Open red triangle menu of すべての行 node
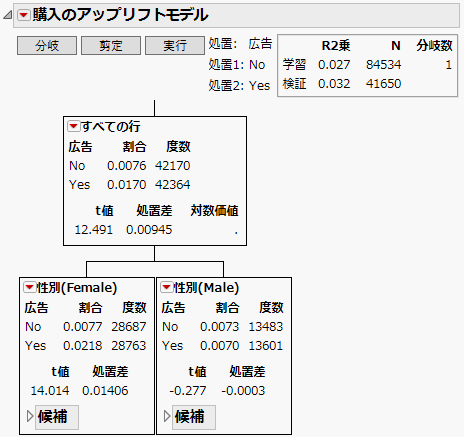Image resolution: width=464 pixels, height=437 pixels. pyautogui.click(x=73, y=126)
